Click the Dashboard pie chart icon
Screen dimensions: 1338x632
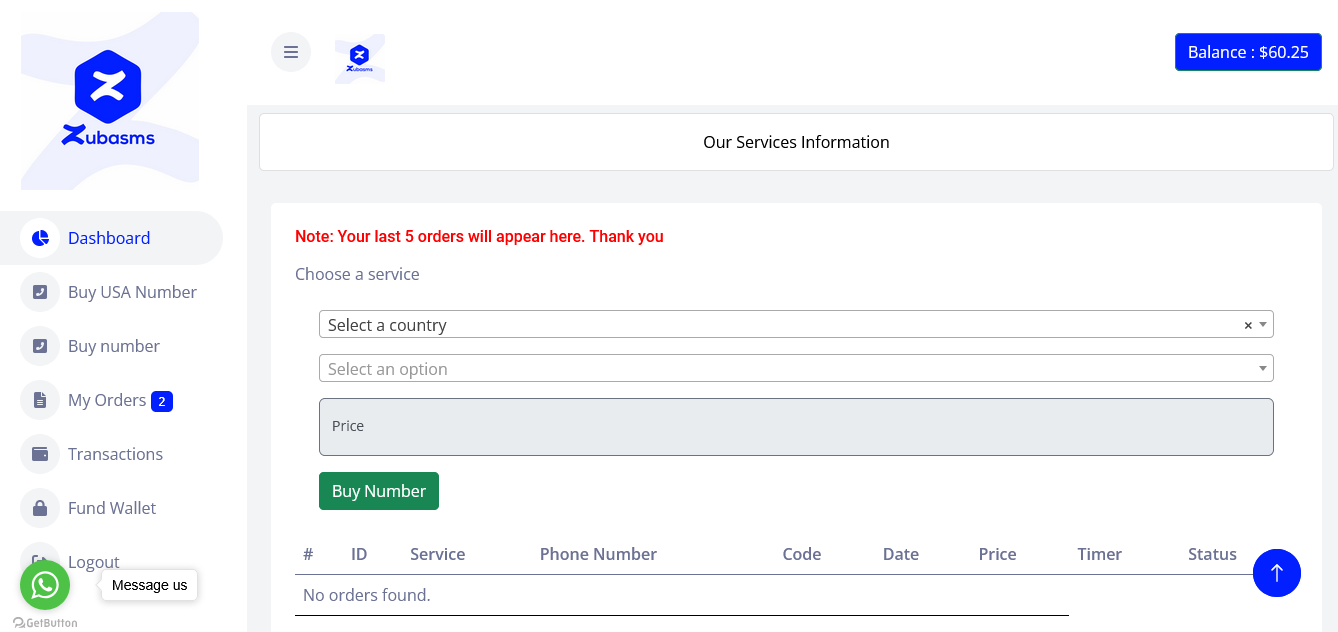pyautogui.click(x=40, y=238)
